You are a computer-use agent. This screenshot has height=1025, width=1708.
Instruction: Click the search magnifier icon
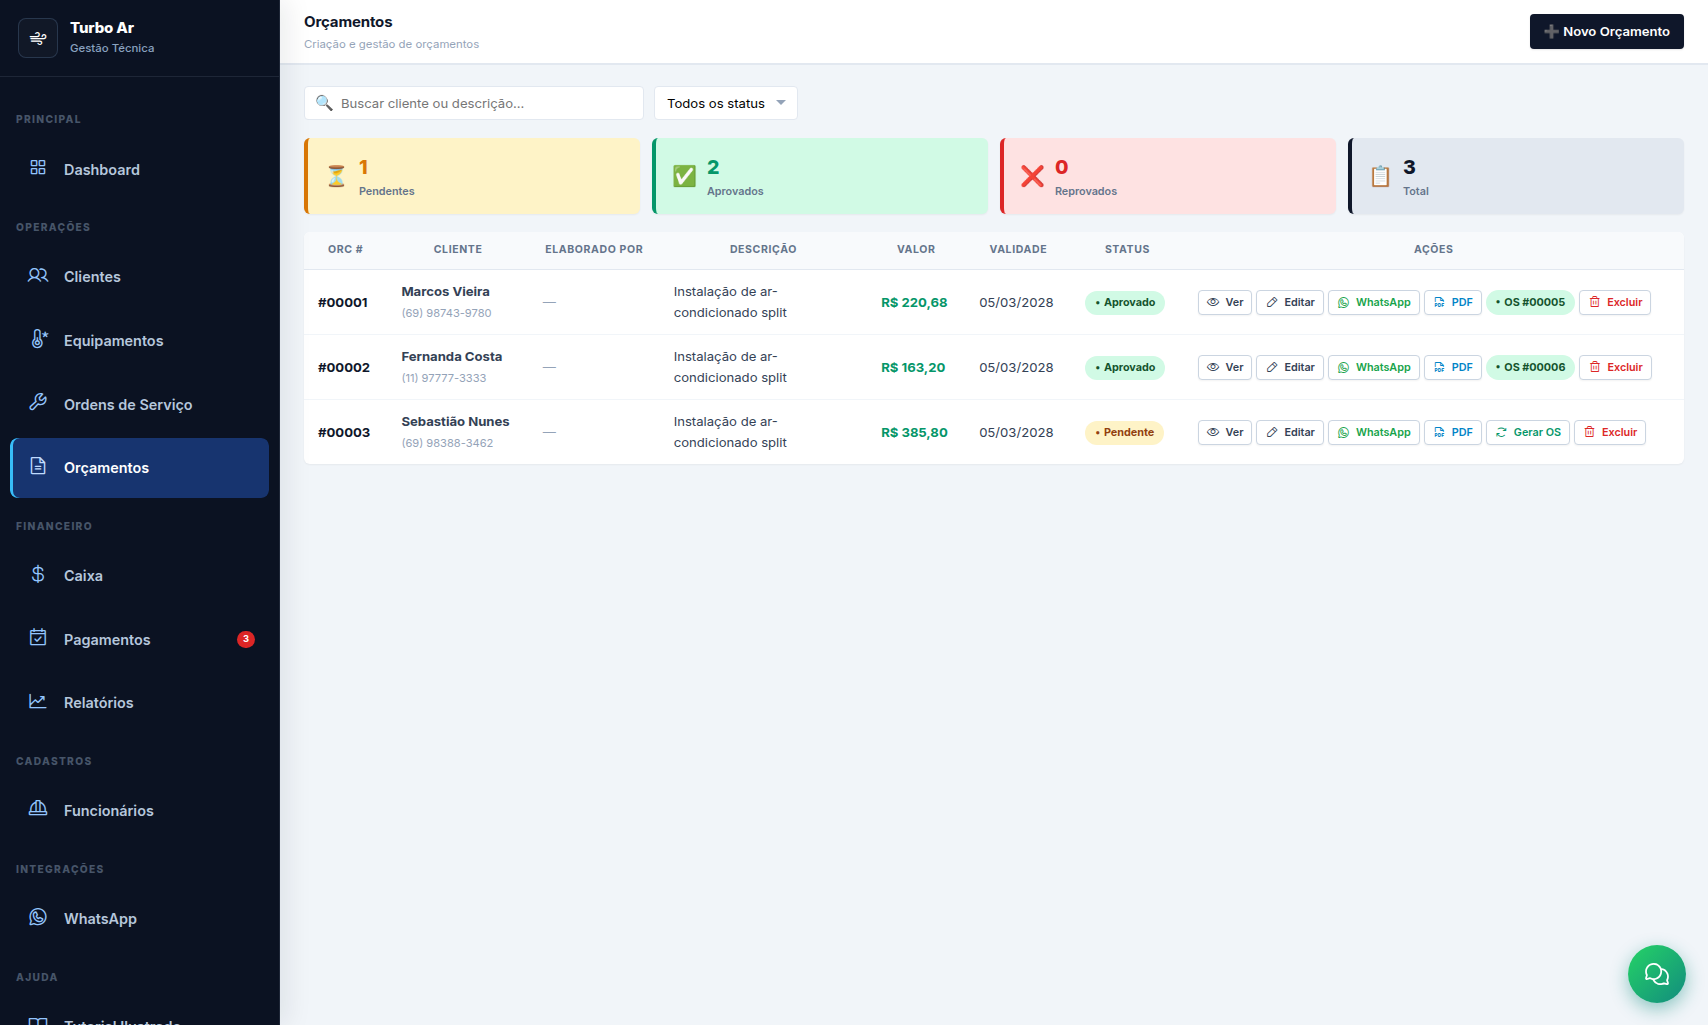tap(324, 103)
